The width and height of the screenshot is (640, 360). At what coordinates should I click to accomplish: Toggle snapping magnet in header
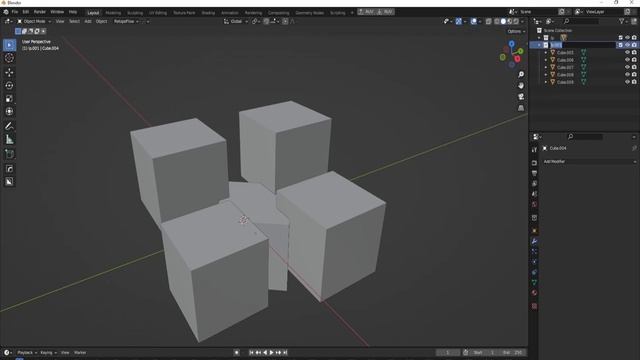click(266, 21)
